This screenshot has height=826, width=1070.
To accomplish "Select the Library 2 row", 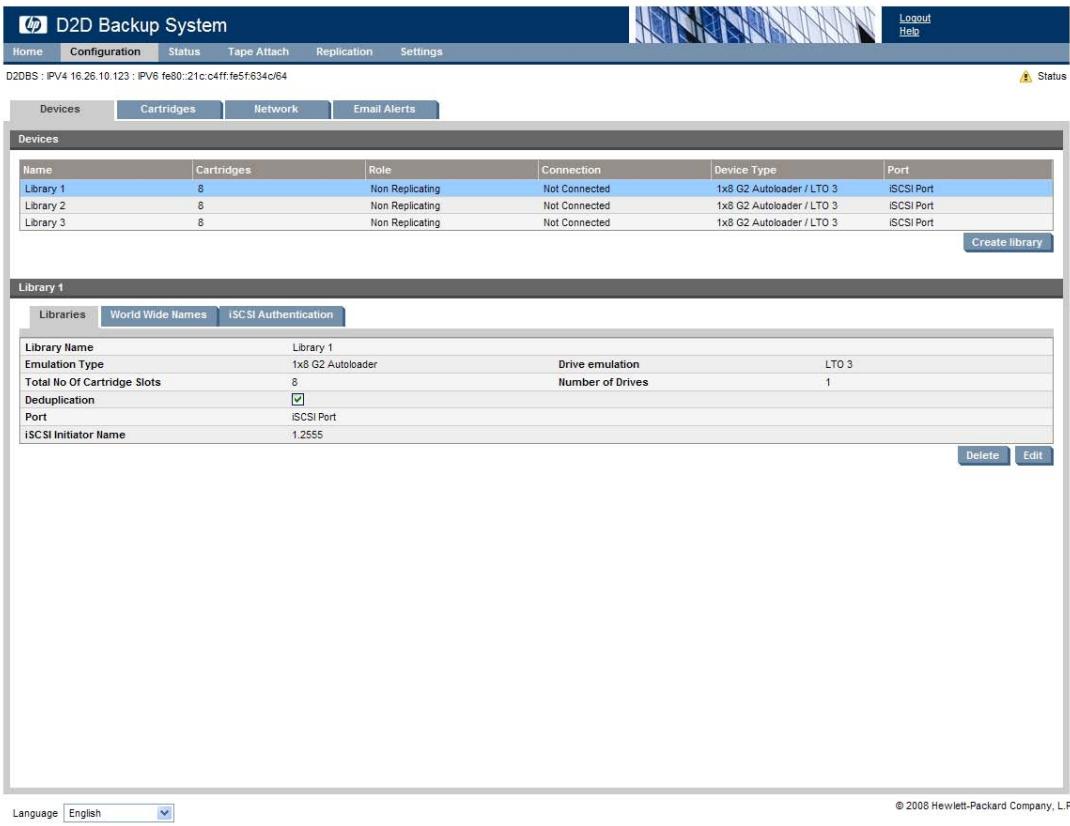I will point(536,205).
